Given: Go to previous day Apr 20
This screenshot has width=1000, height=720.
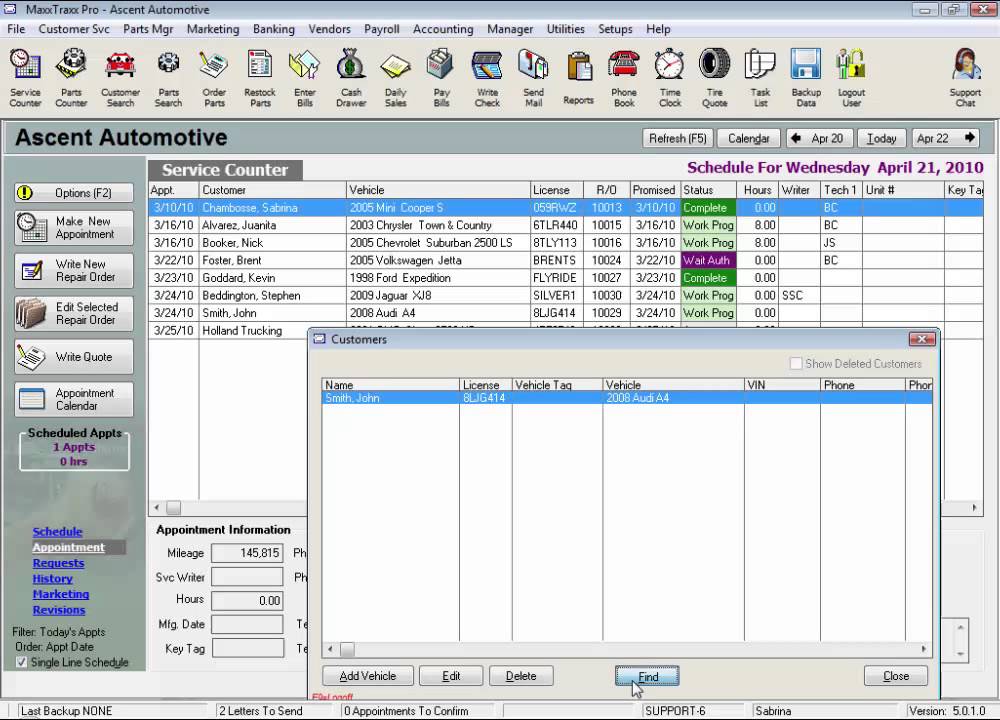Looking at the screenshot, I should [x=818, y=138].
